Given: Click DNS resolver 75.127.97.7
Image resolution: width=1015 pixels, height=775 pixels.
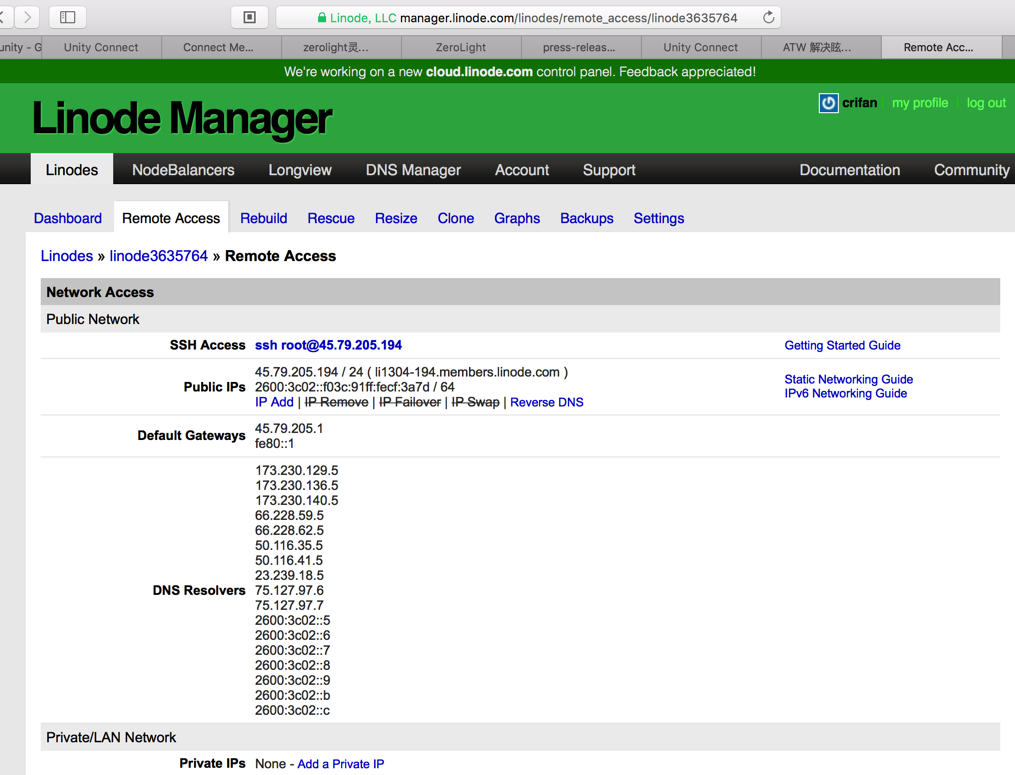Looking at the screenshot, I should click(x=289, y=605).
